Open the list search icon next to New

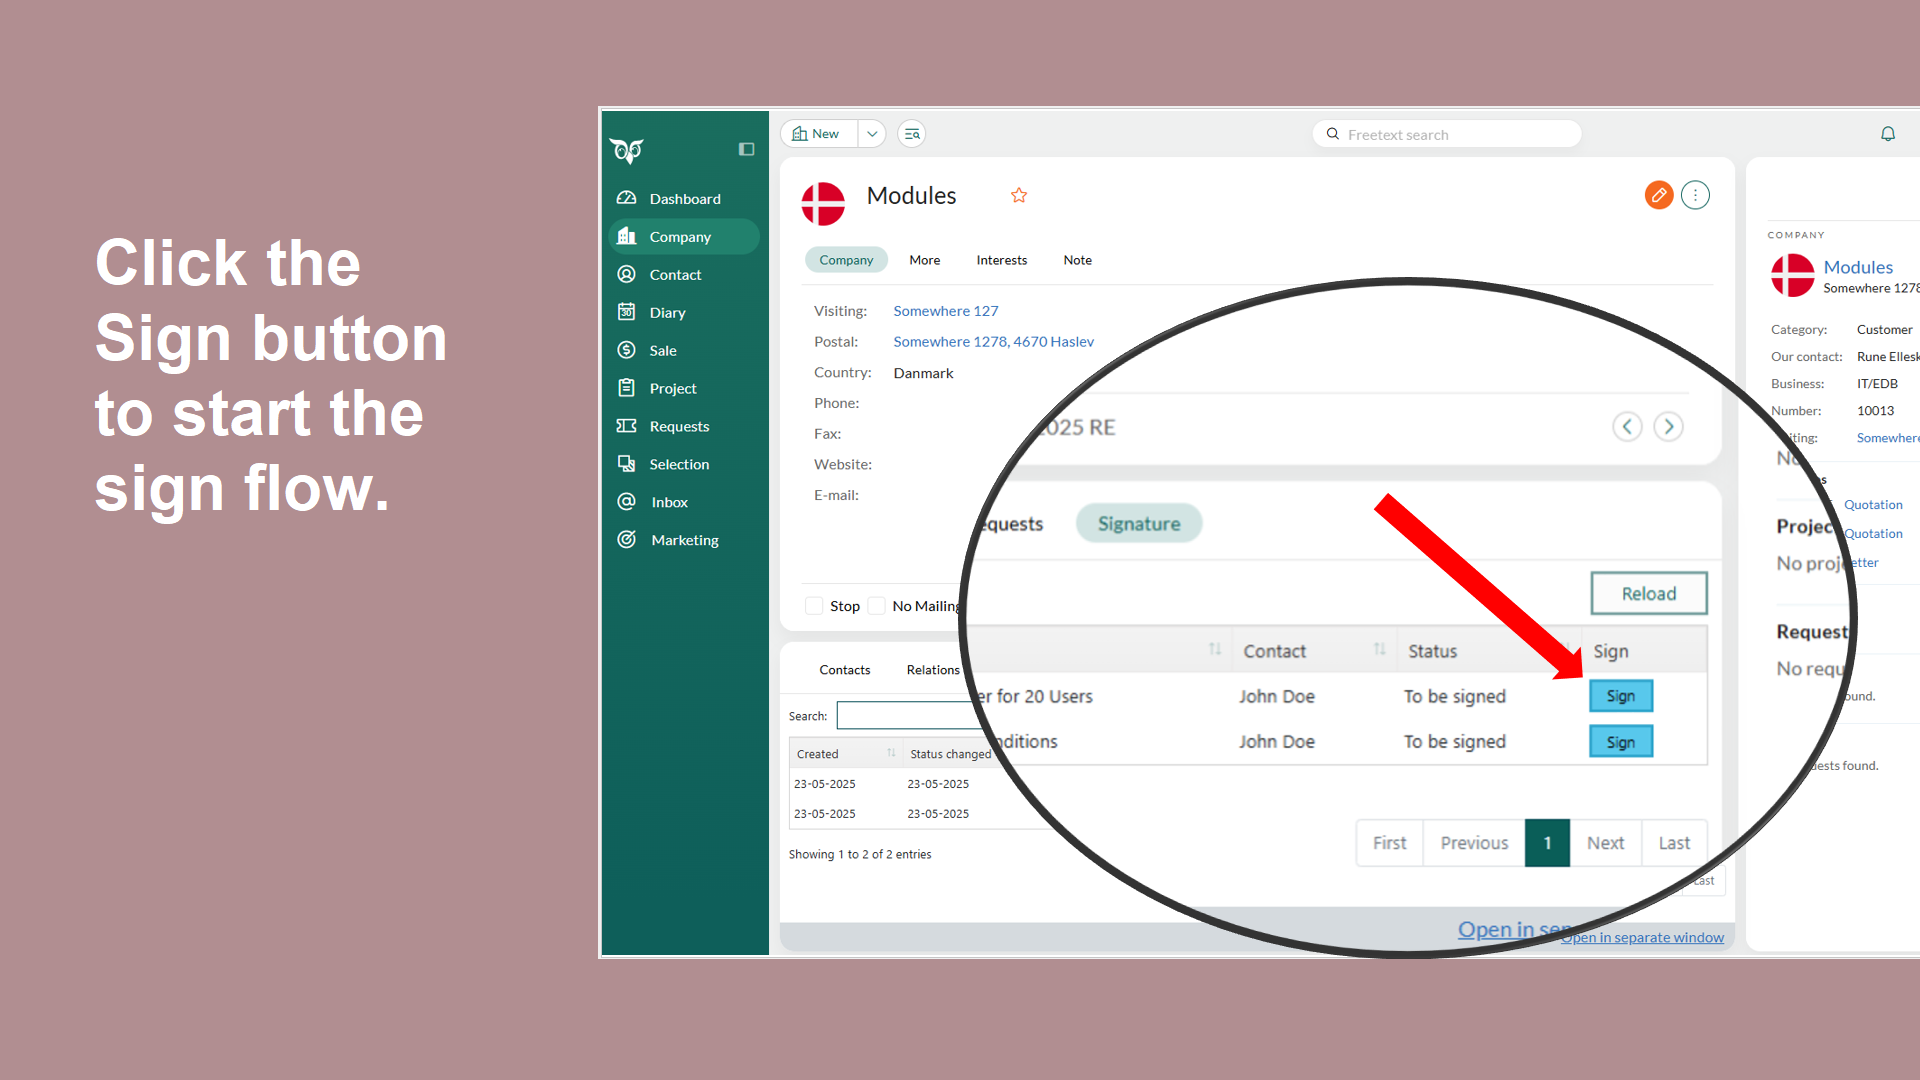click(x=912, y=133)
